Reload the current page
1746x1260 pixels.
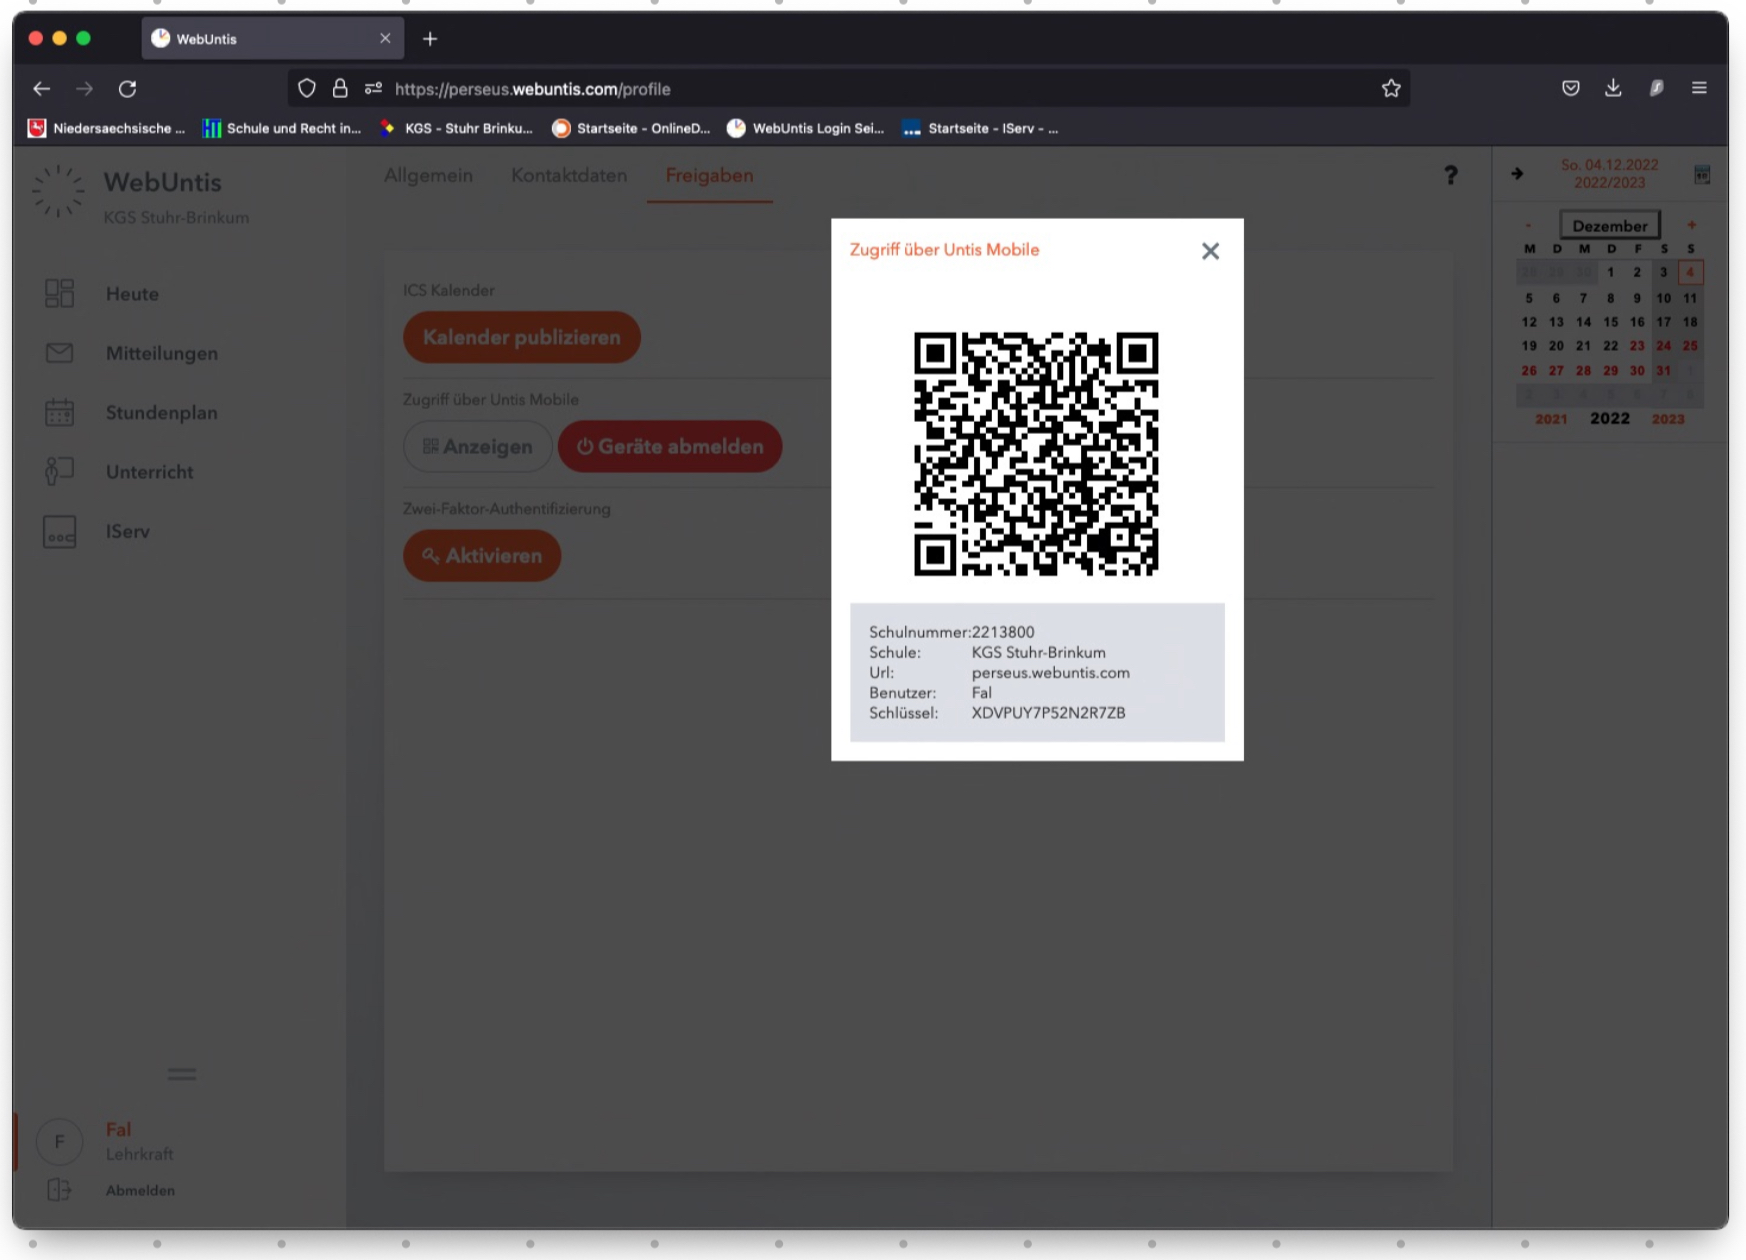click(x=127, y=89)
